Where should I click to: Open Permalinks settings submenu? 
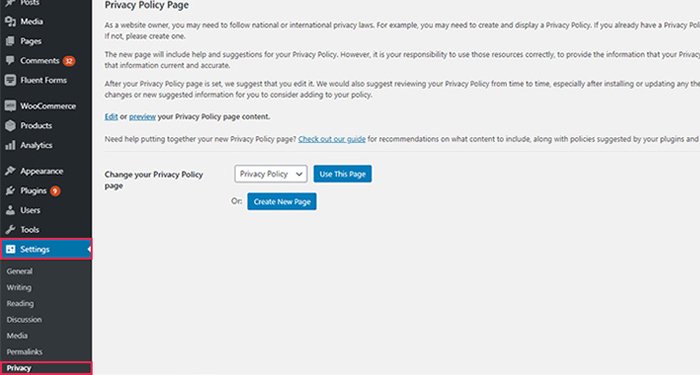25,351
